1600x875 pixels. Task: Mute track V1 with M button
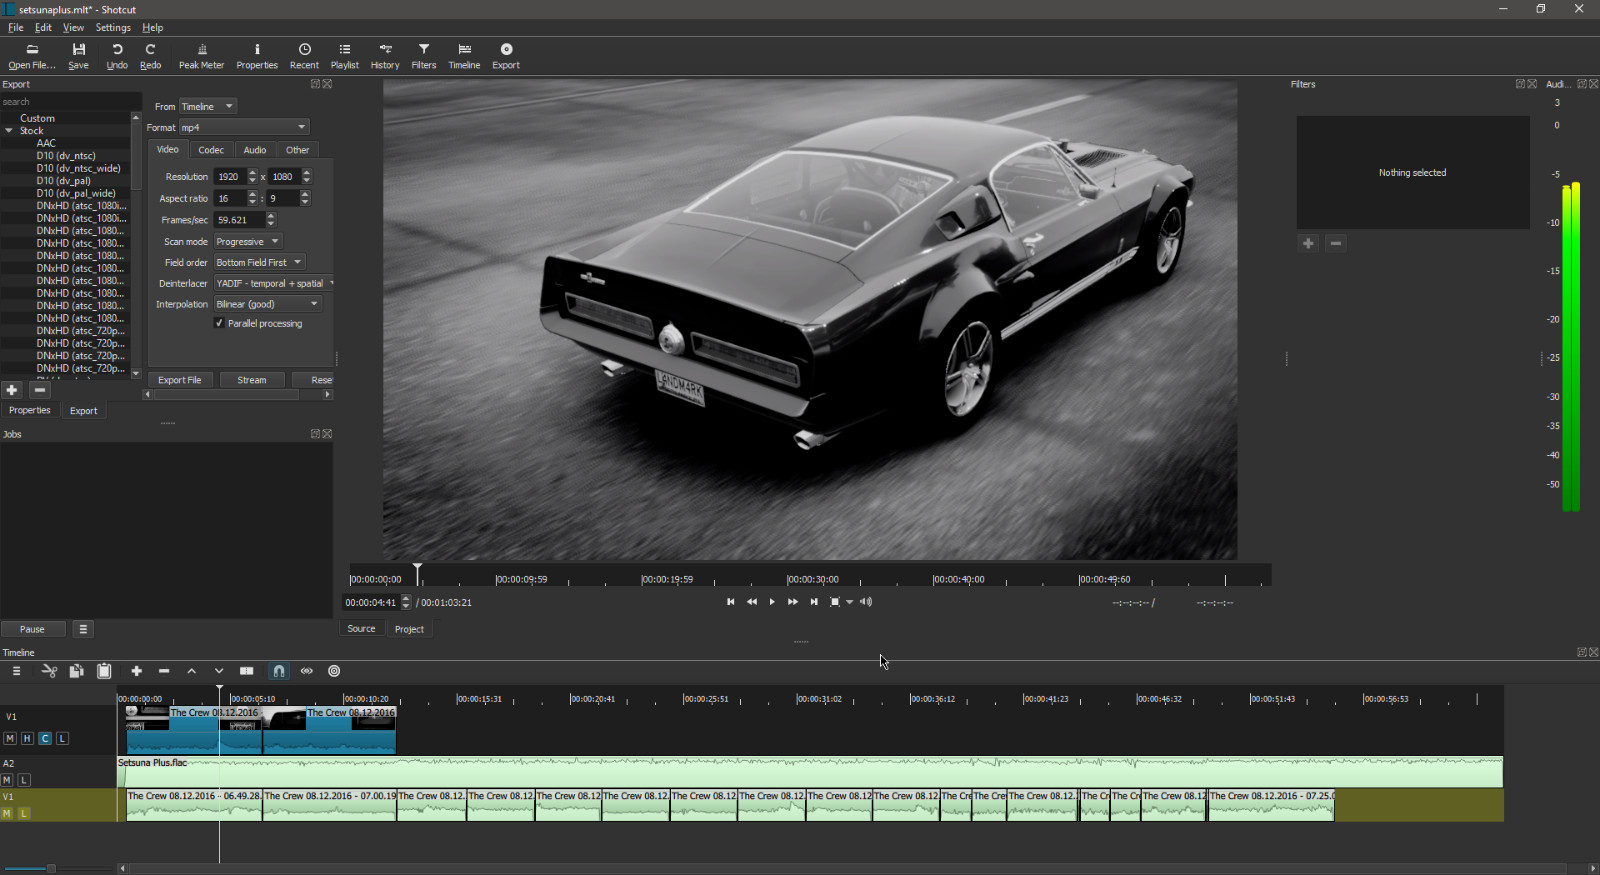click(x=10, y=739)
